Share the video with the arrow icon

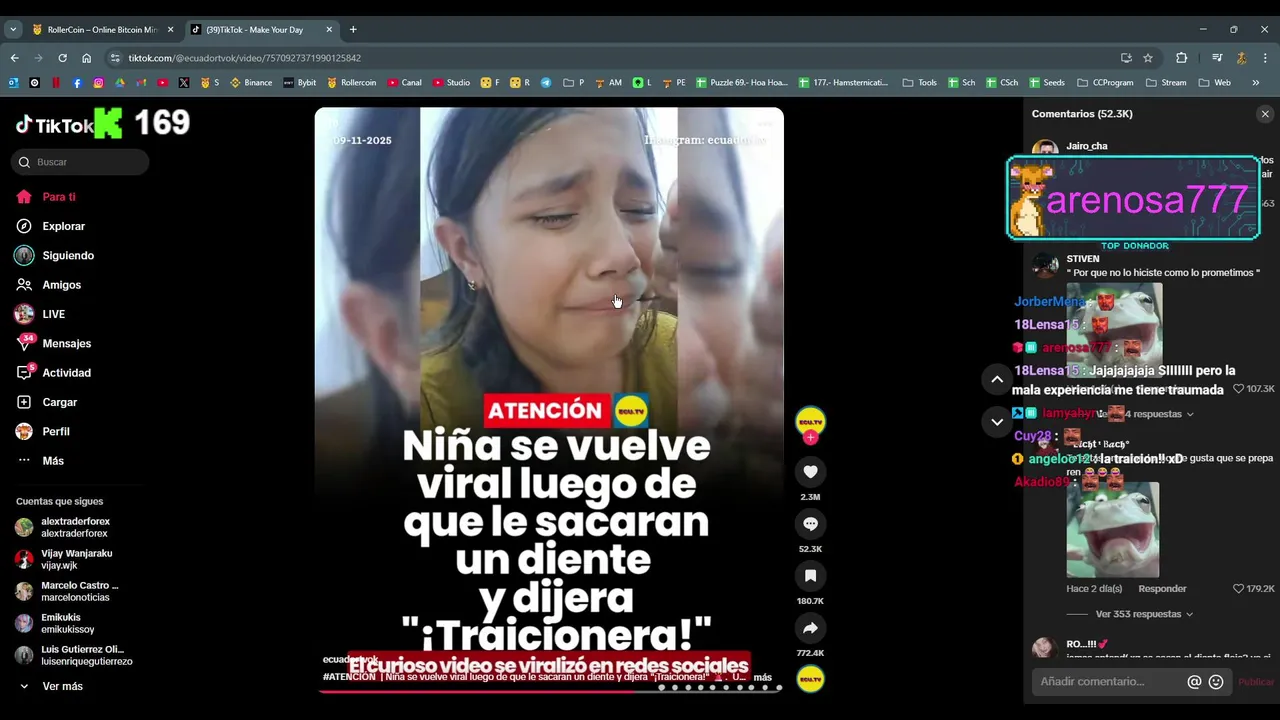click(810, 628)
